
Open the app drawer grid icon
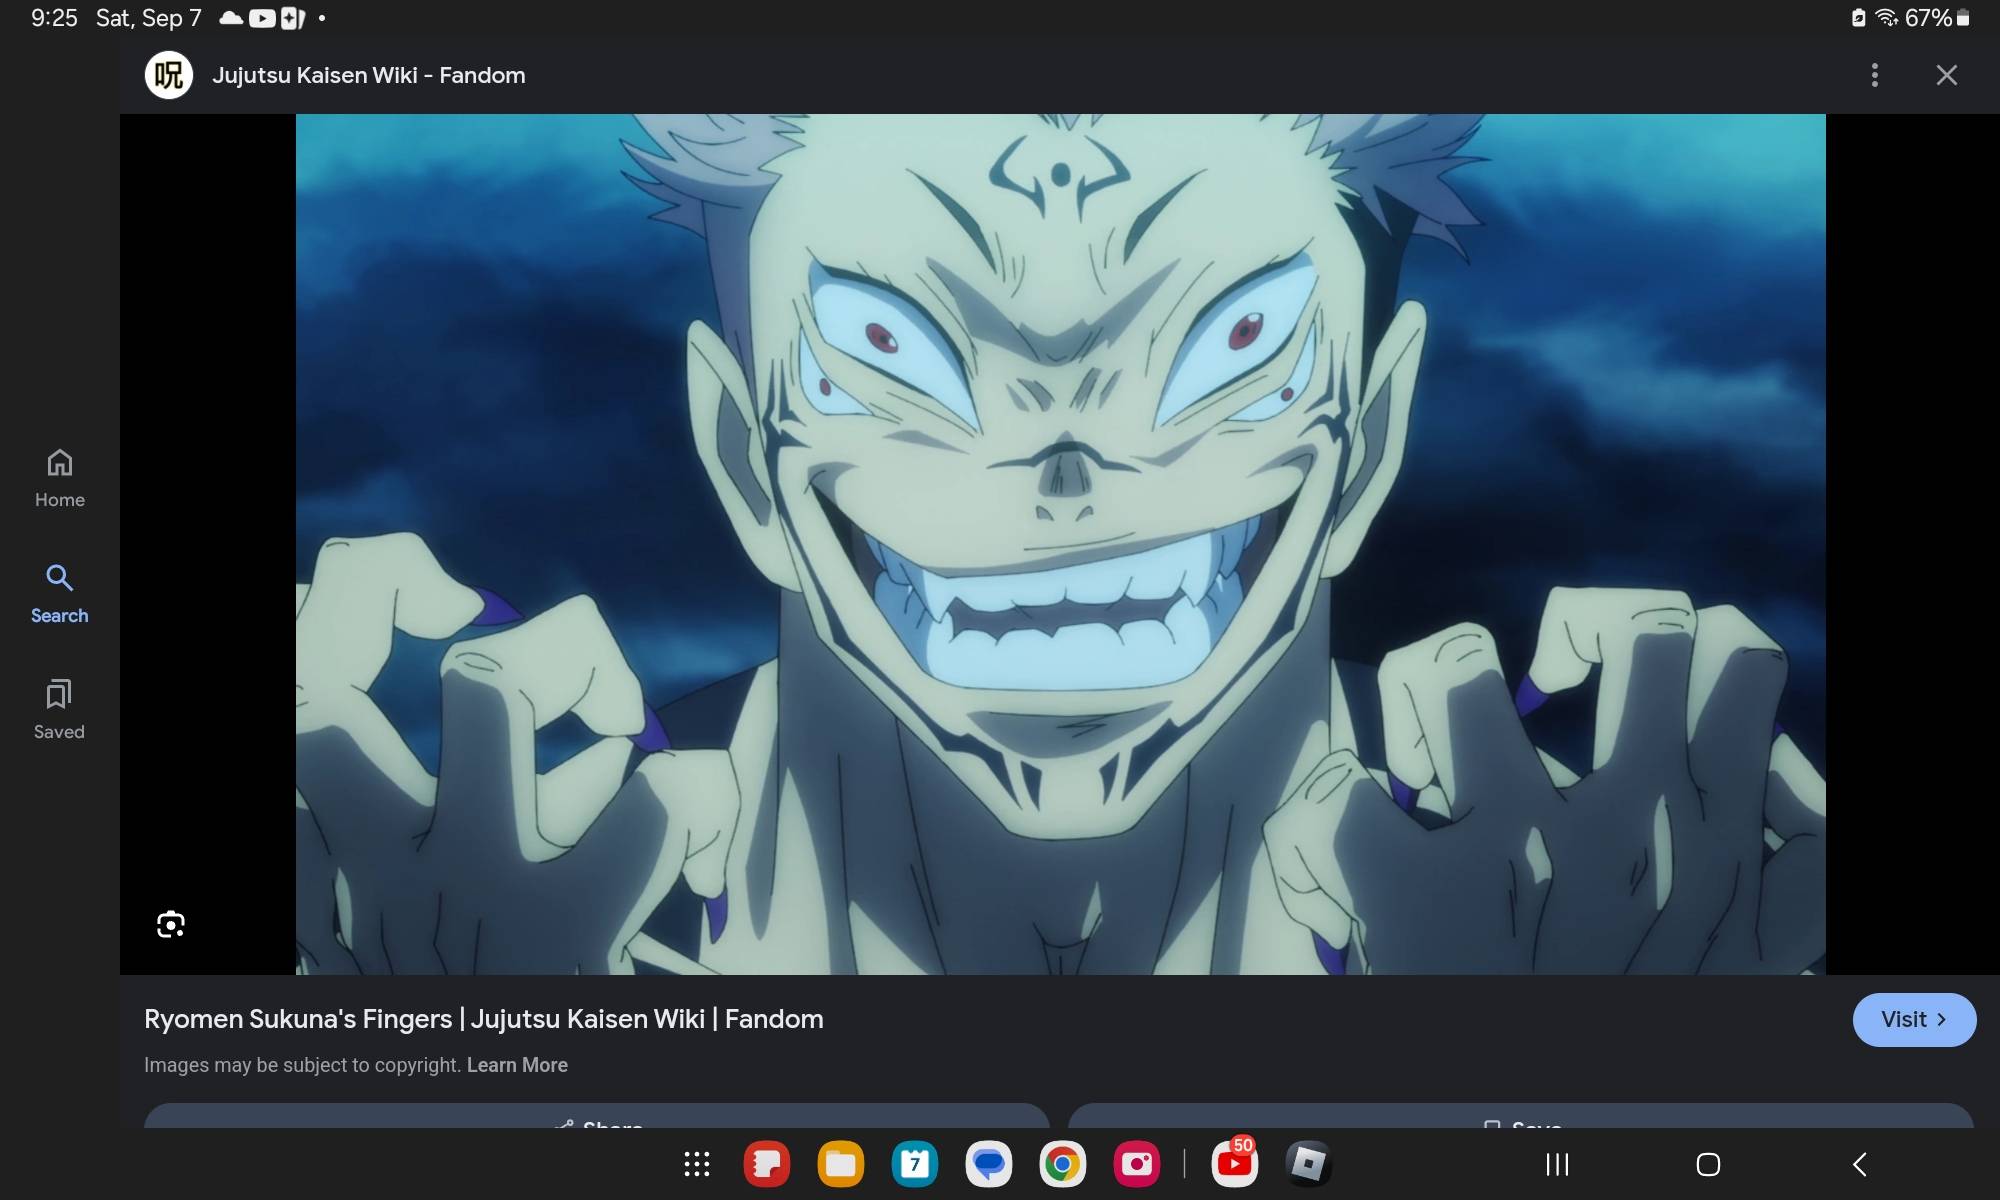coord(697,1164)
